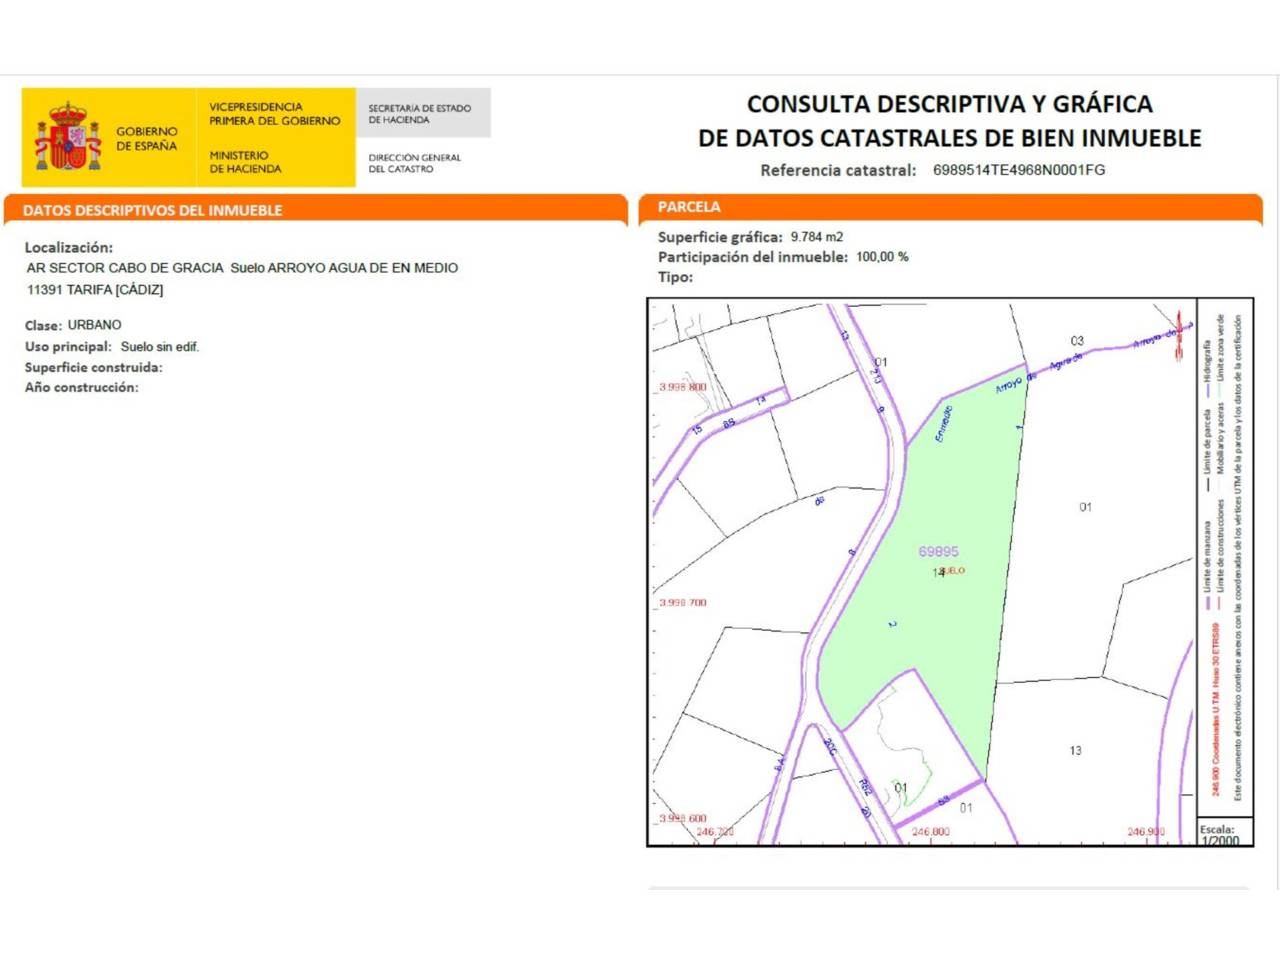The width and height of the screenshot is (1280, 960).
Task: Click the 3.998.700 coordinate label
Action: (683, 603)
